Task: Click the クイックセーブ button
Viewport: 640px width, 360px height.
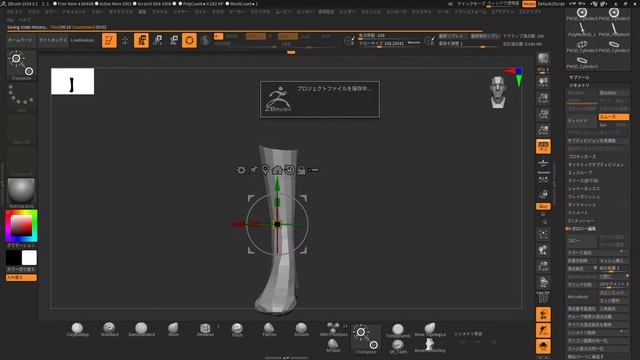Action: 471,4
